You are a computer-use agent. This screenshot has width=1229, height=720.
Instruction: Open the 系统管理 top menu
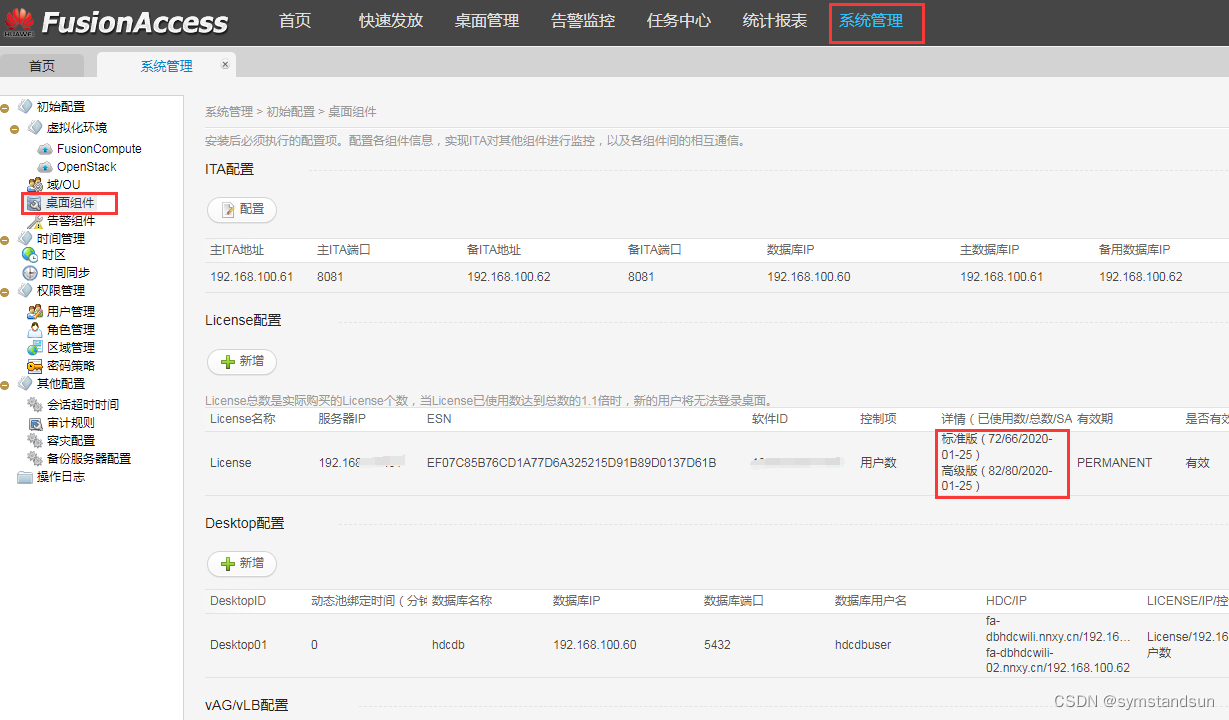871,21
